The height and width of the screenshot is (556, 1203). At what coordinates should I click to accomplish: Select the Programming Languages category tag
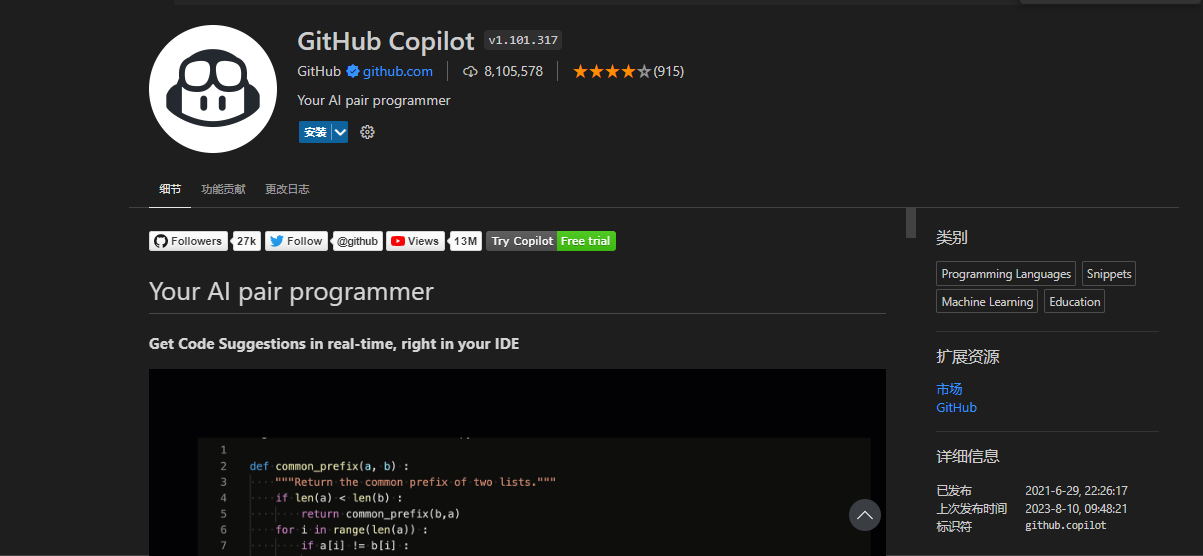1006,274
